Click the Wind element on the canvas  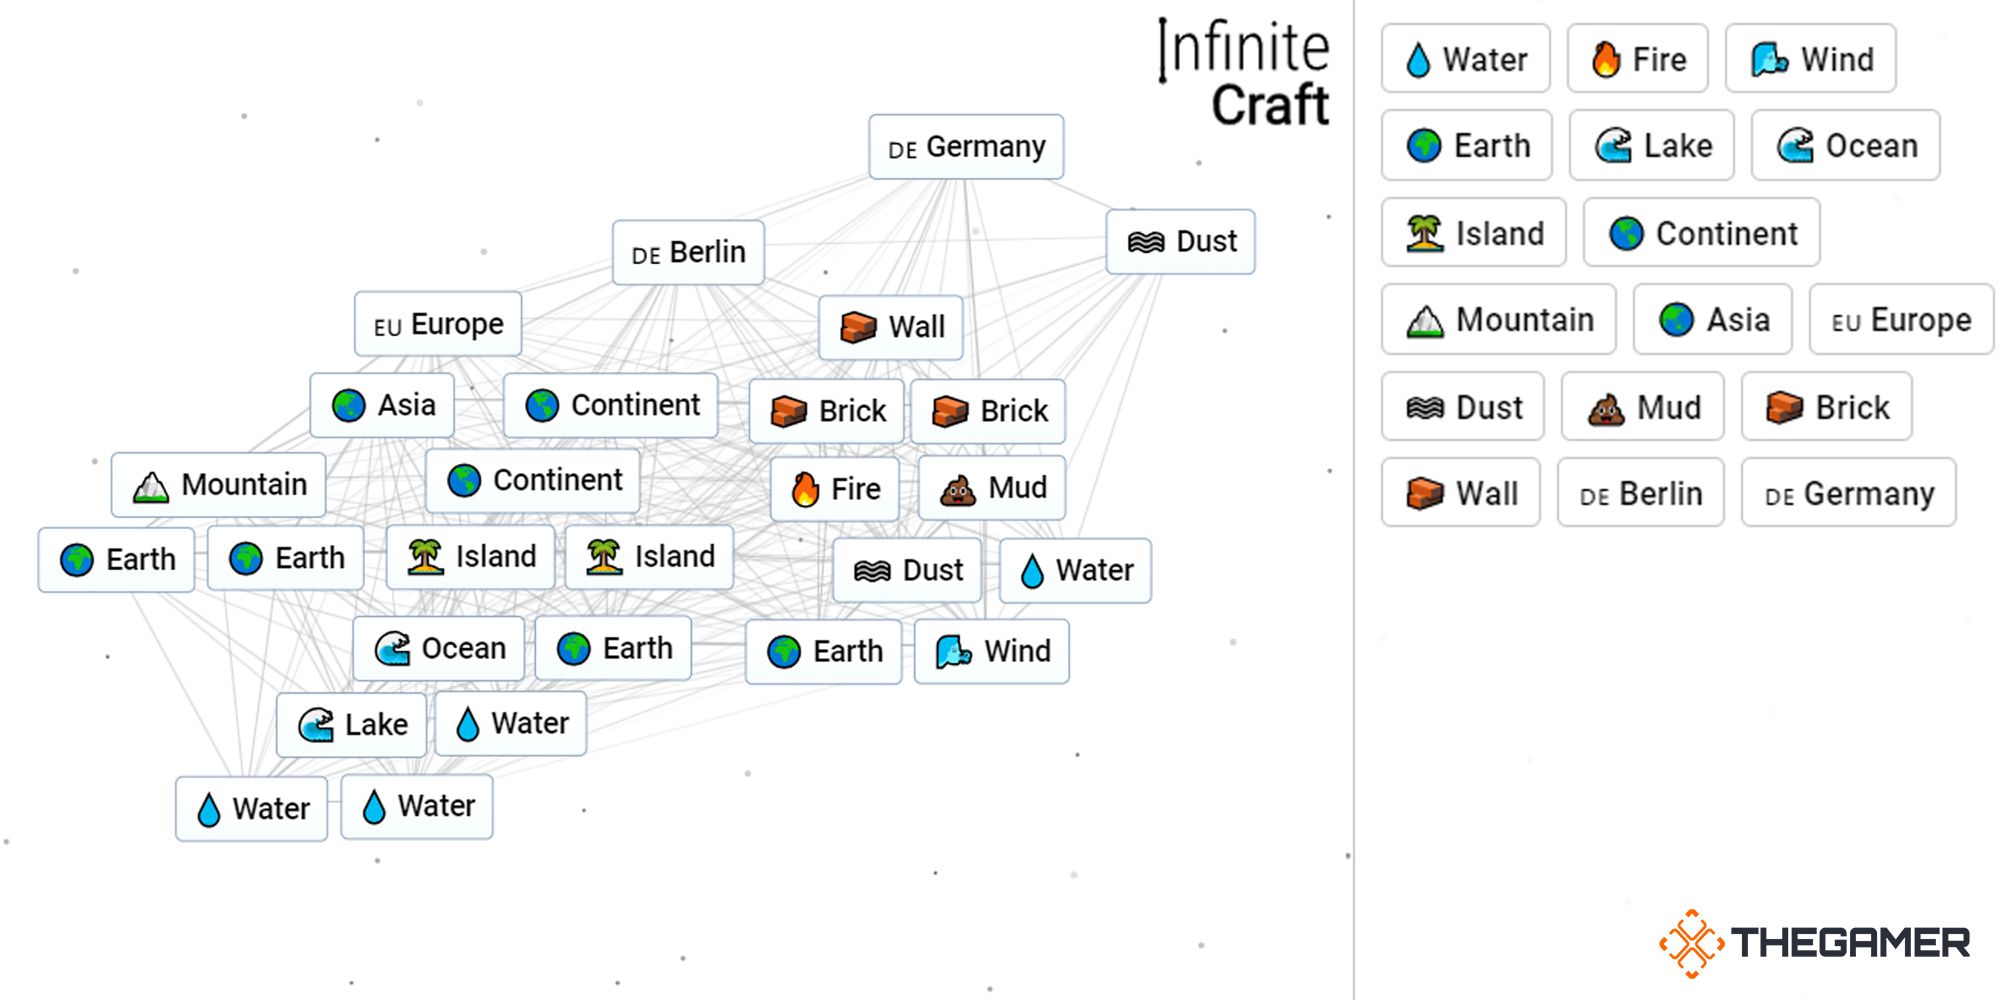point(991,652)
